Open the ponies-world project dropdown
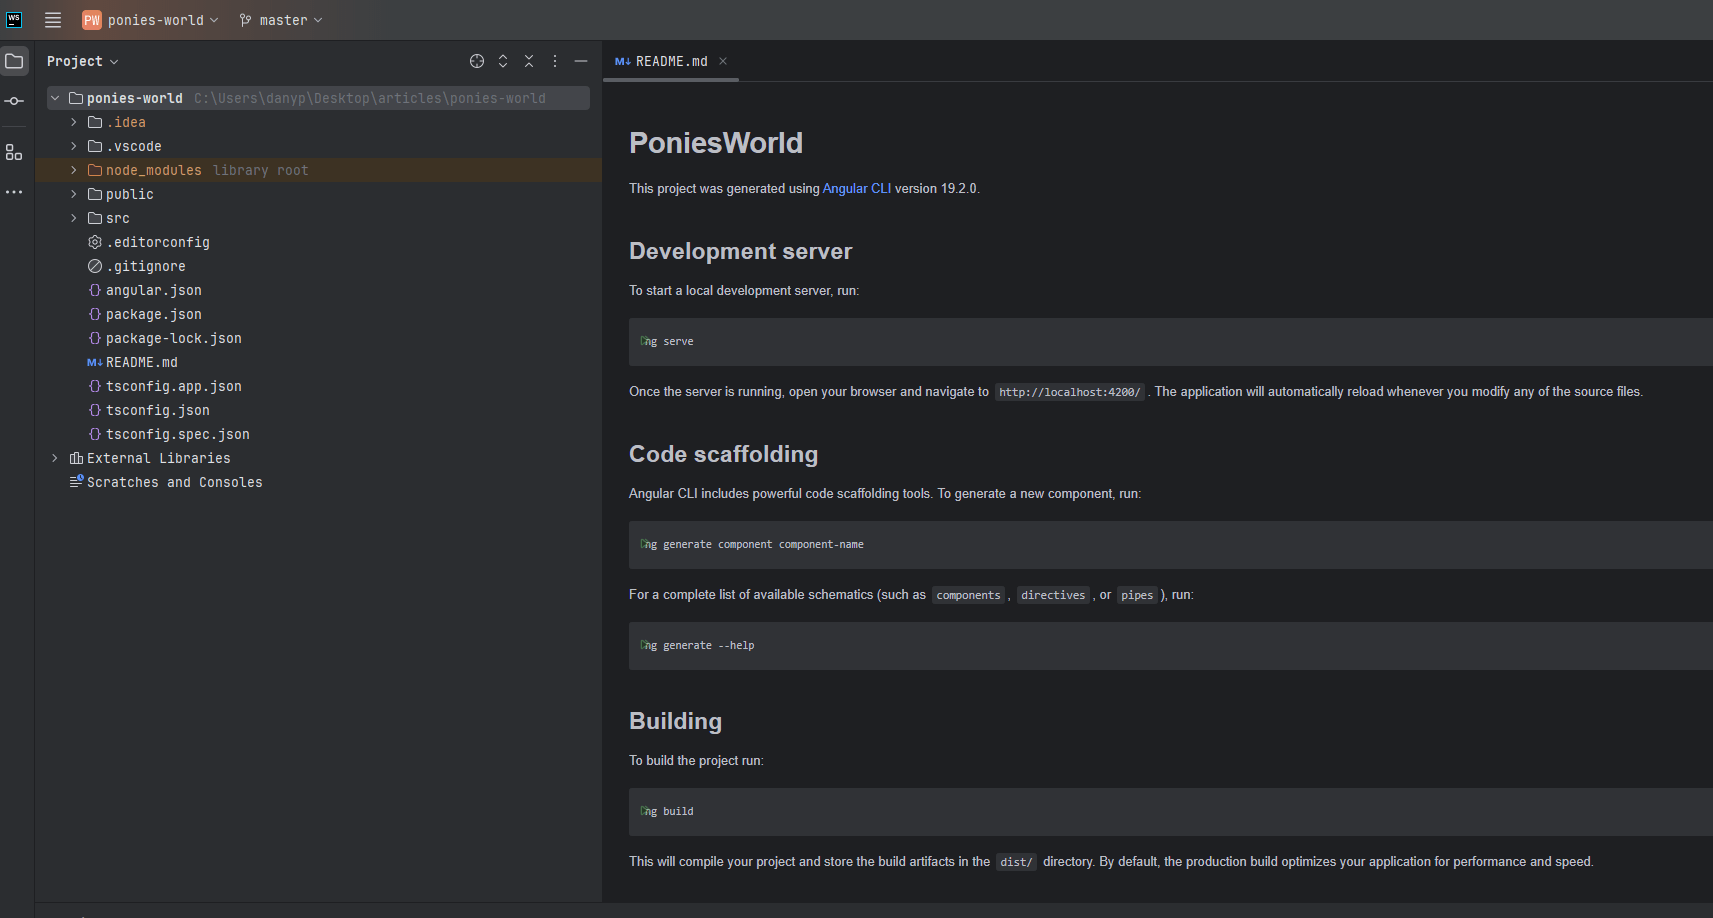Viewport: 1713px width, 918px height. pyautogui.click(x=163, y=20)
